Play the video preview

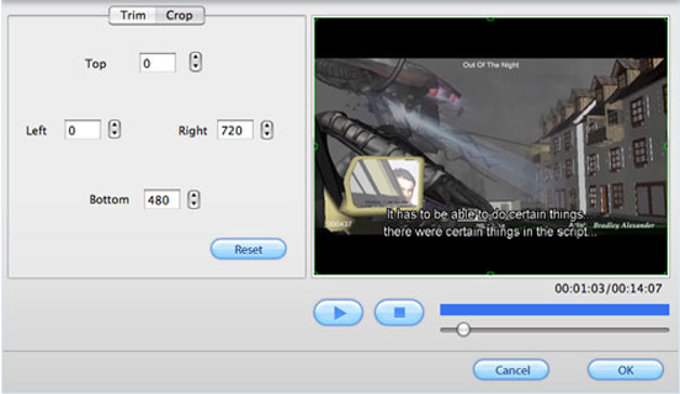[x=338, y=312]
